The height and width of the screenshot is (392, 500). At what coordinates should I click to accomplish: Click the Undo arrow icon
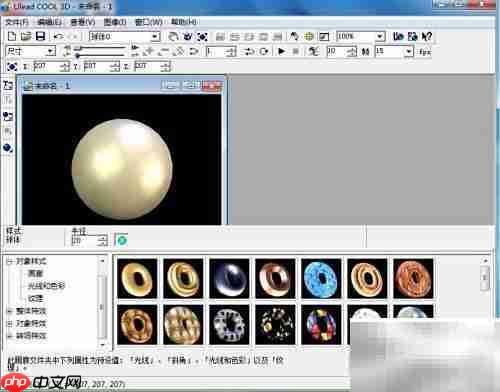59,36
